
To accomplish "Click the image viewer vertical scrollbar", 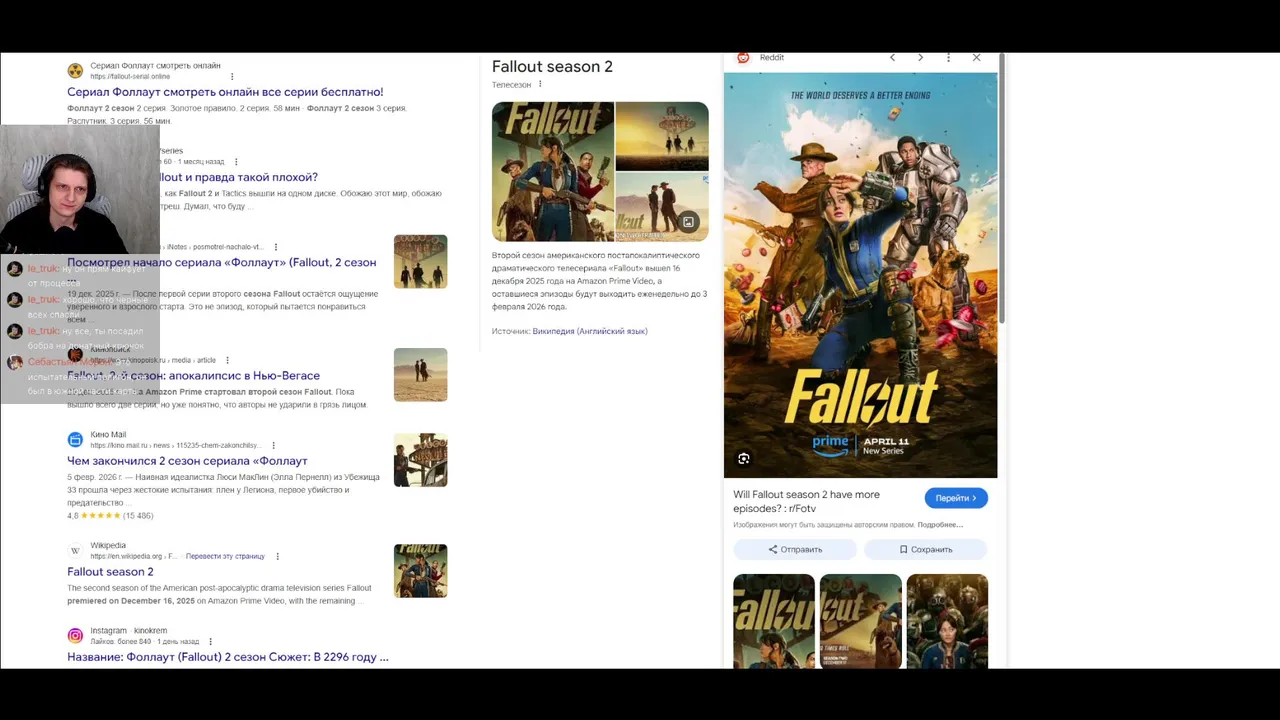I will 1001,190.
